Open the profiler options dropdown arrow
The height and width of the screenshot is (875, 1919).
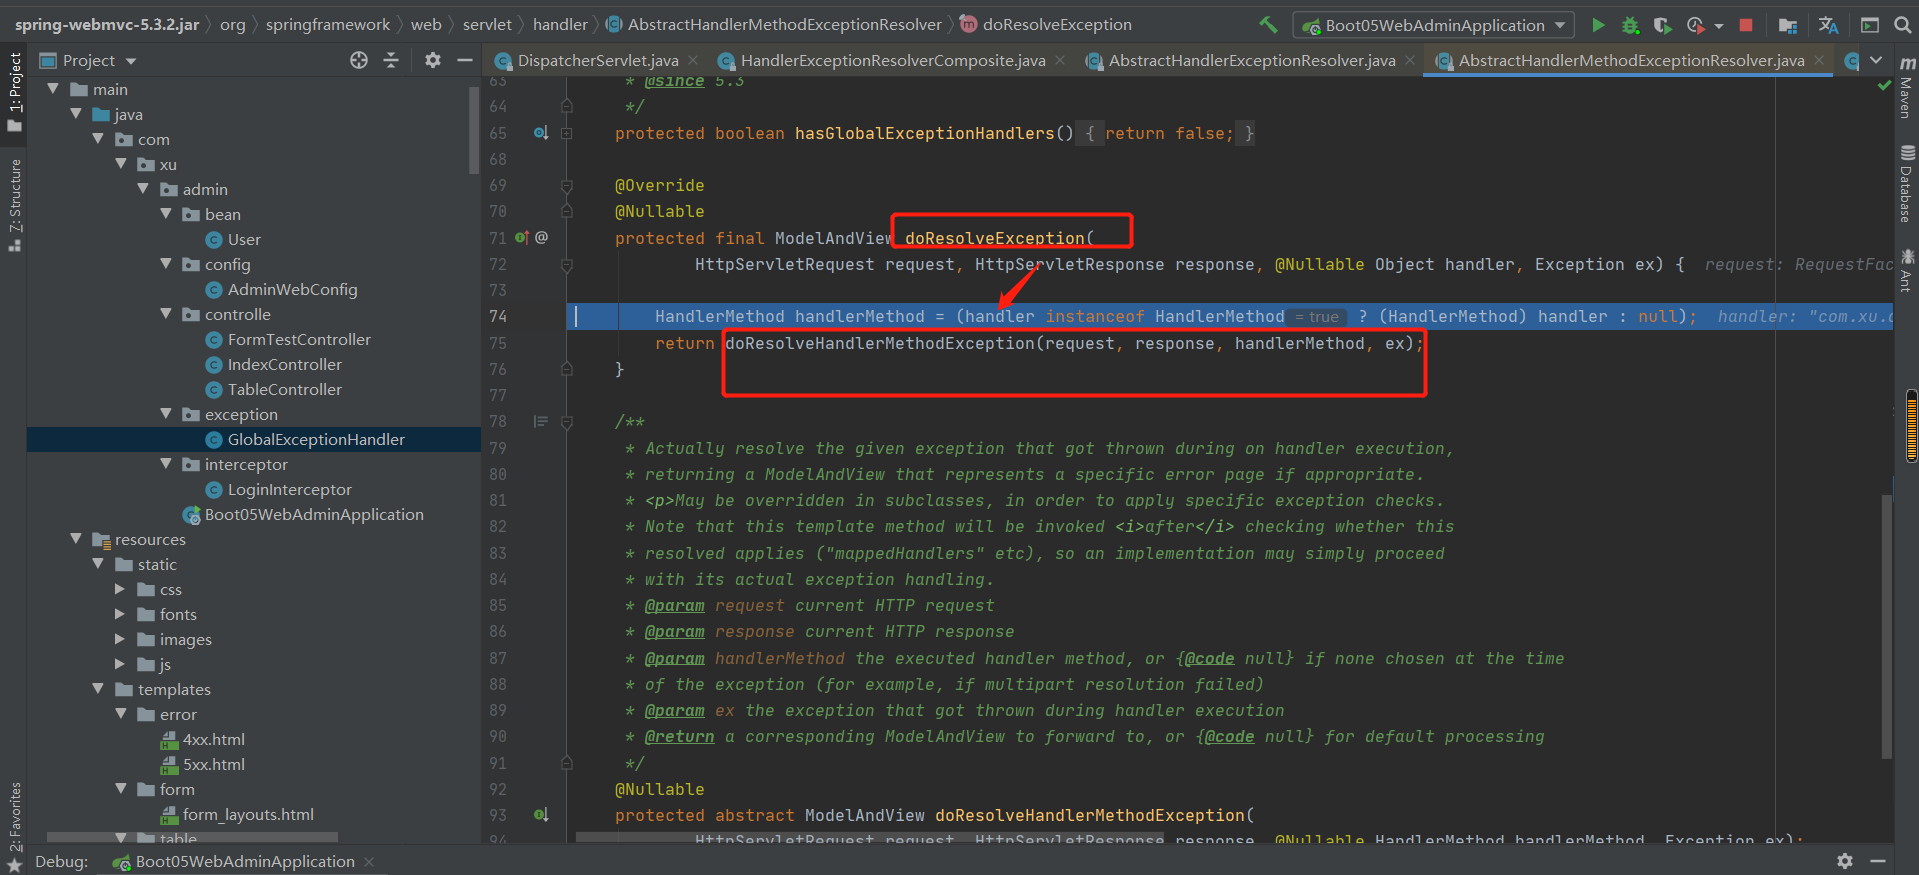click(x=1719, y=26)
